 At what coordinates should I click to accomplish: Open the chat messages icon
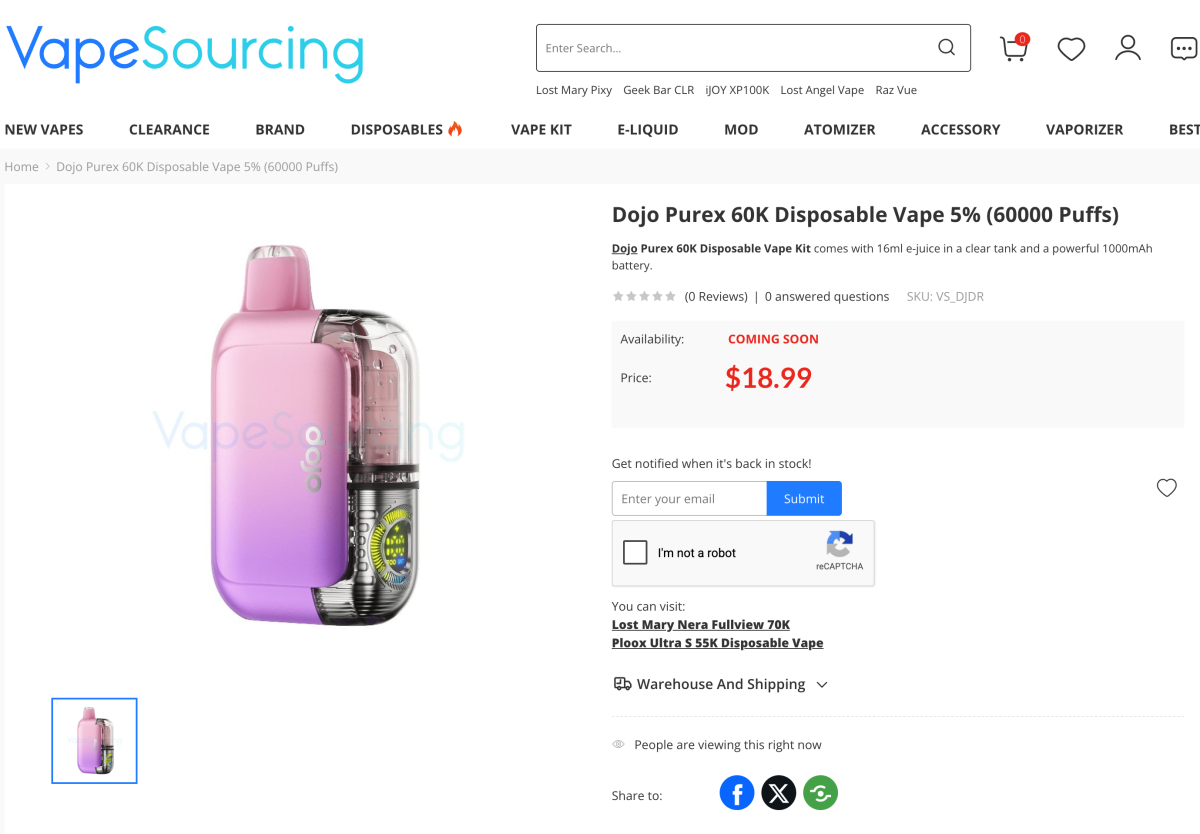1183,47
